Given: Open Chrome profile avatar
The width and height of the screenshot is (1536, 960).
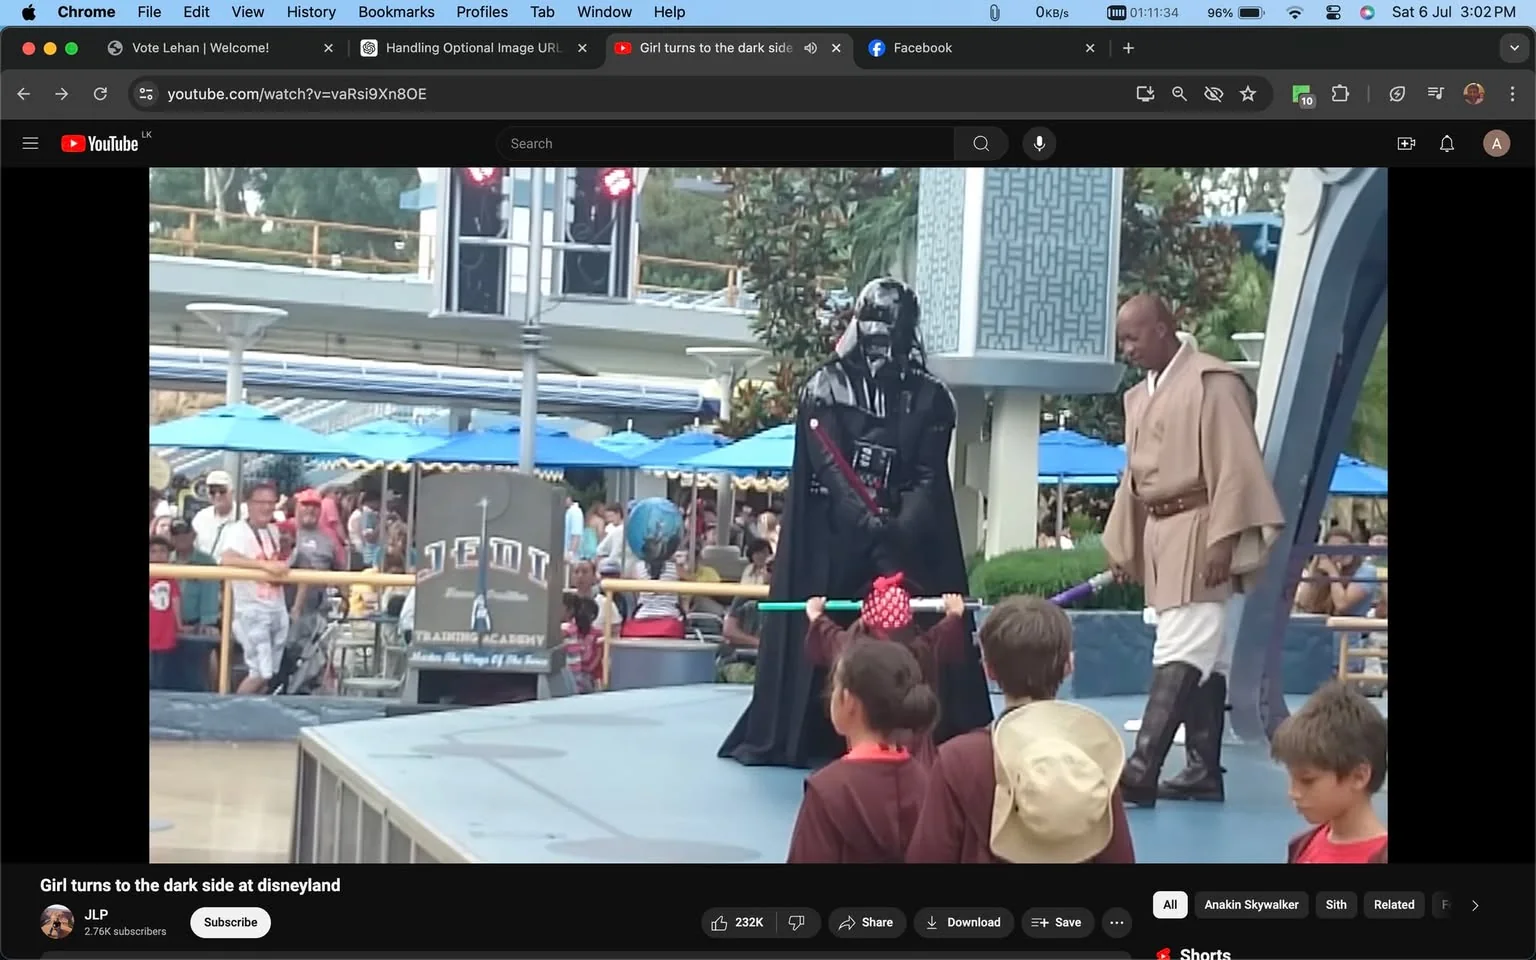Looking at the screenshot, I should [1474, 93].
